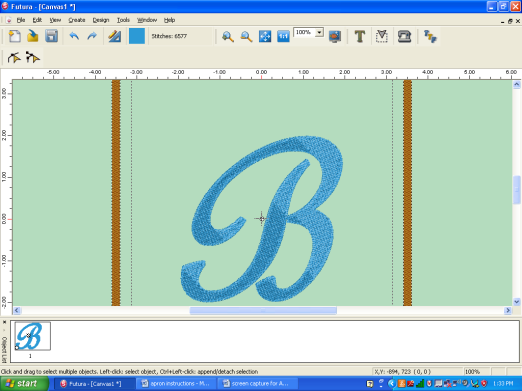The height and width of the screenshot is (391, 522).
Task: Redo the last action
Action: pos(92,36)
